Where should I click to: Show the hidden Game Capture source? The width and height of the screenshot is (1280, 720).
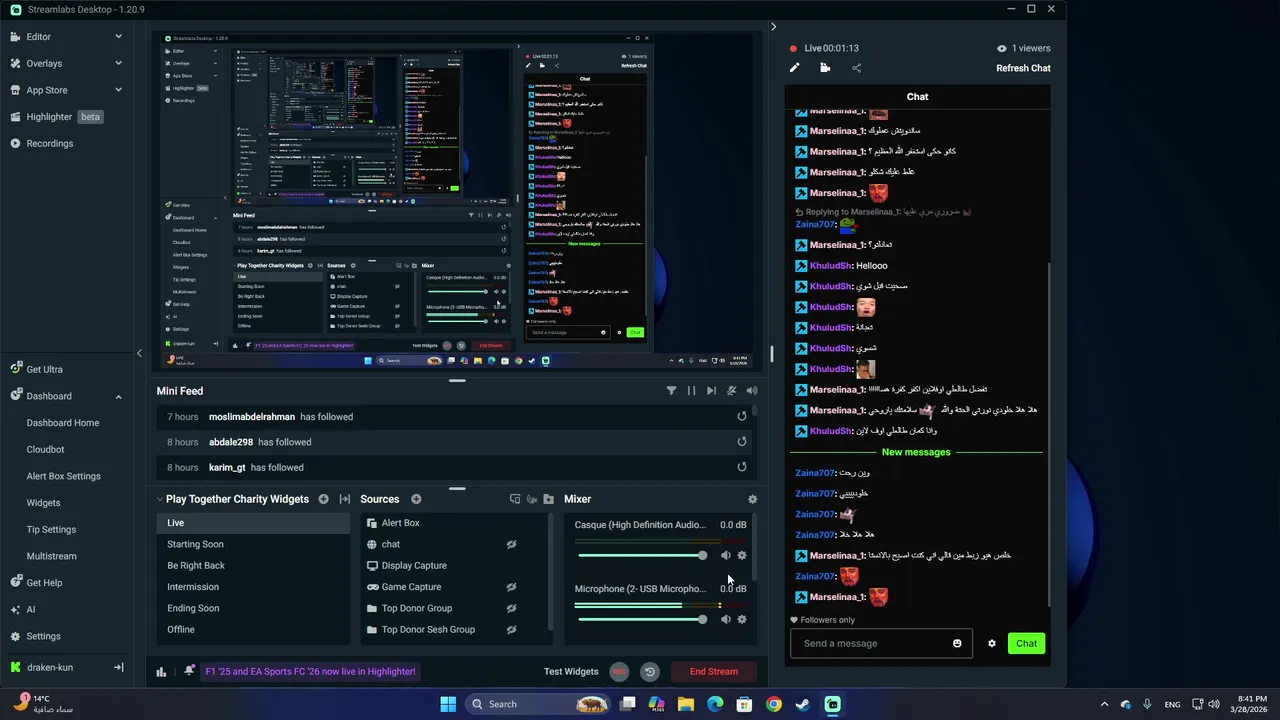tap(511, 587)
